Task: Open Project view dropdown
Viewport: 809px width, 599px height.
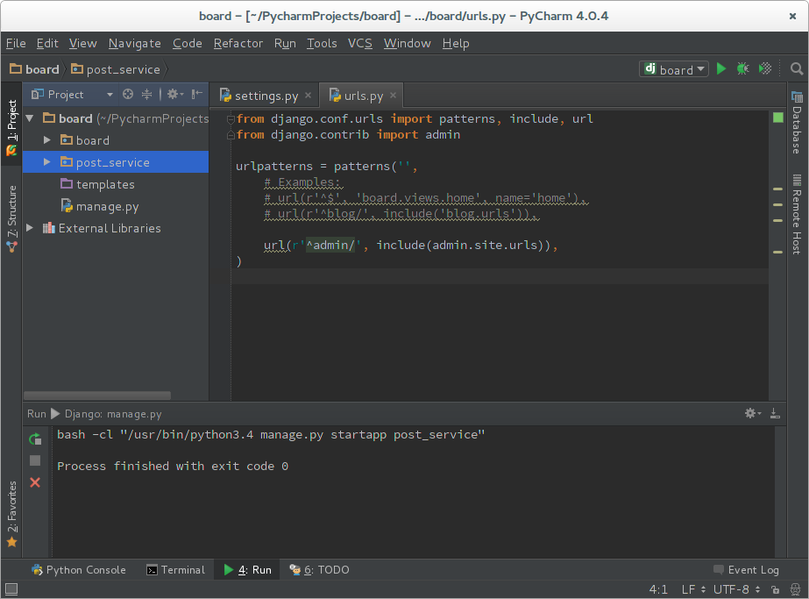Action: pyautogui.click(x=109, y=94)
